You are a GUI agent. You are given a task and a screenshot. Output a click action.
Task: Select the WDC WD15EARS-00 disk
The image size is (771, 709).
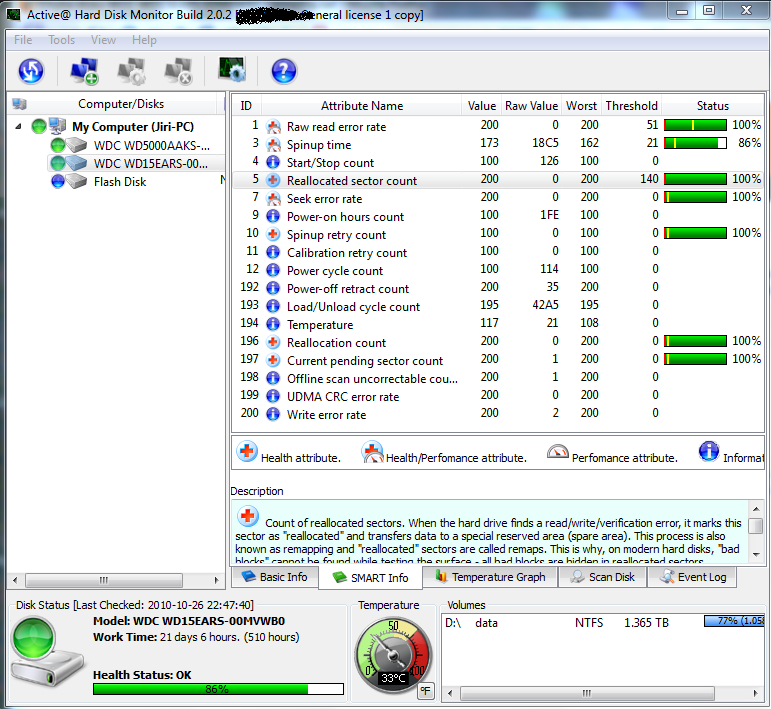(150, 164)
